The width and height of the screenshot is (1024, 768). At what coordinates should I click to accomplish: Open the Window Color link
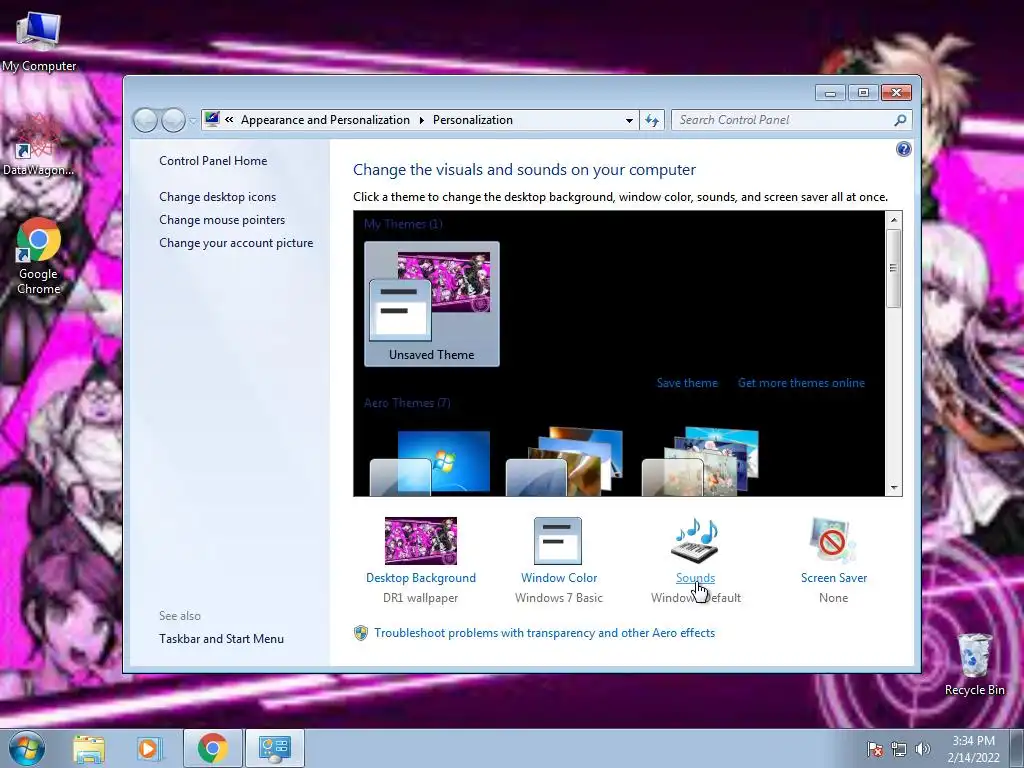click(x=559, y=578)
